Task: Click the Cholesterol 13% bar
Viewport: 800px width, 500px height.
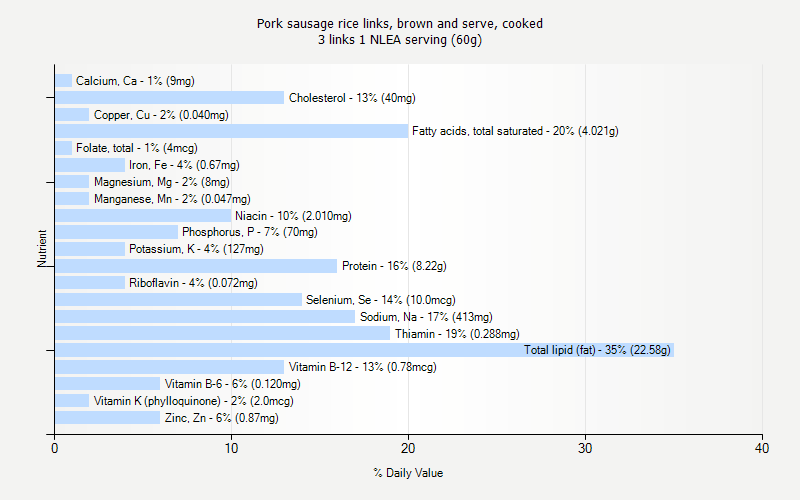Action: coord(169,97)
